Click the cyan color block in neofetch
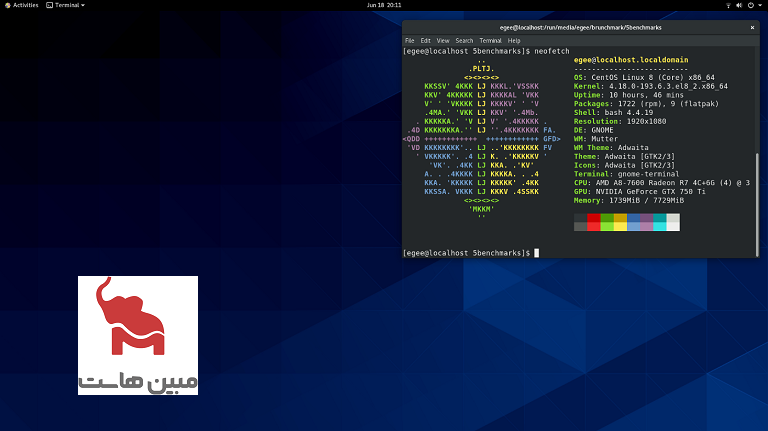Image resolution: width=768 pixels, height=431 pixels. (660, 222)
